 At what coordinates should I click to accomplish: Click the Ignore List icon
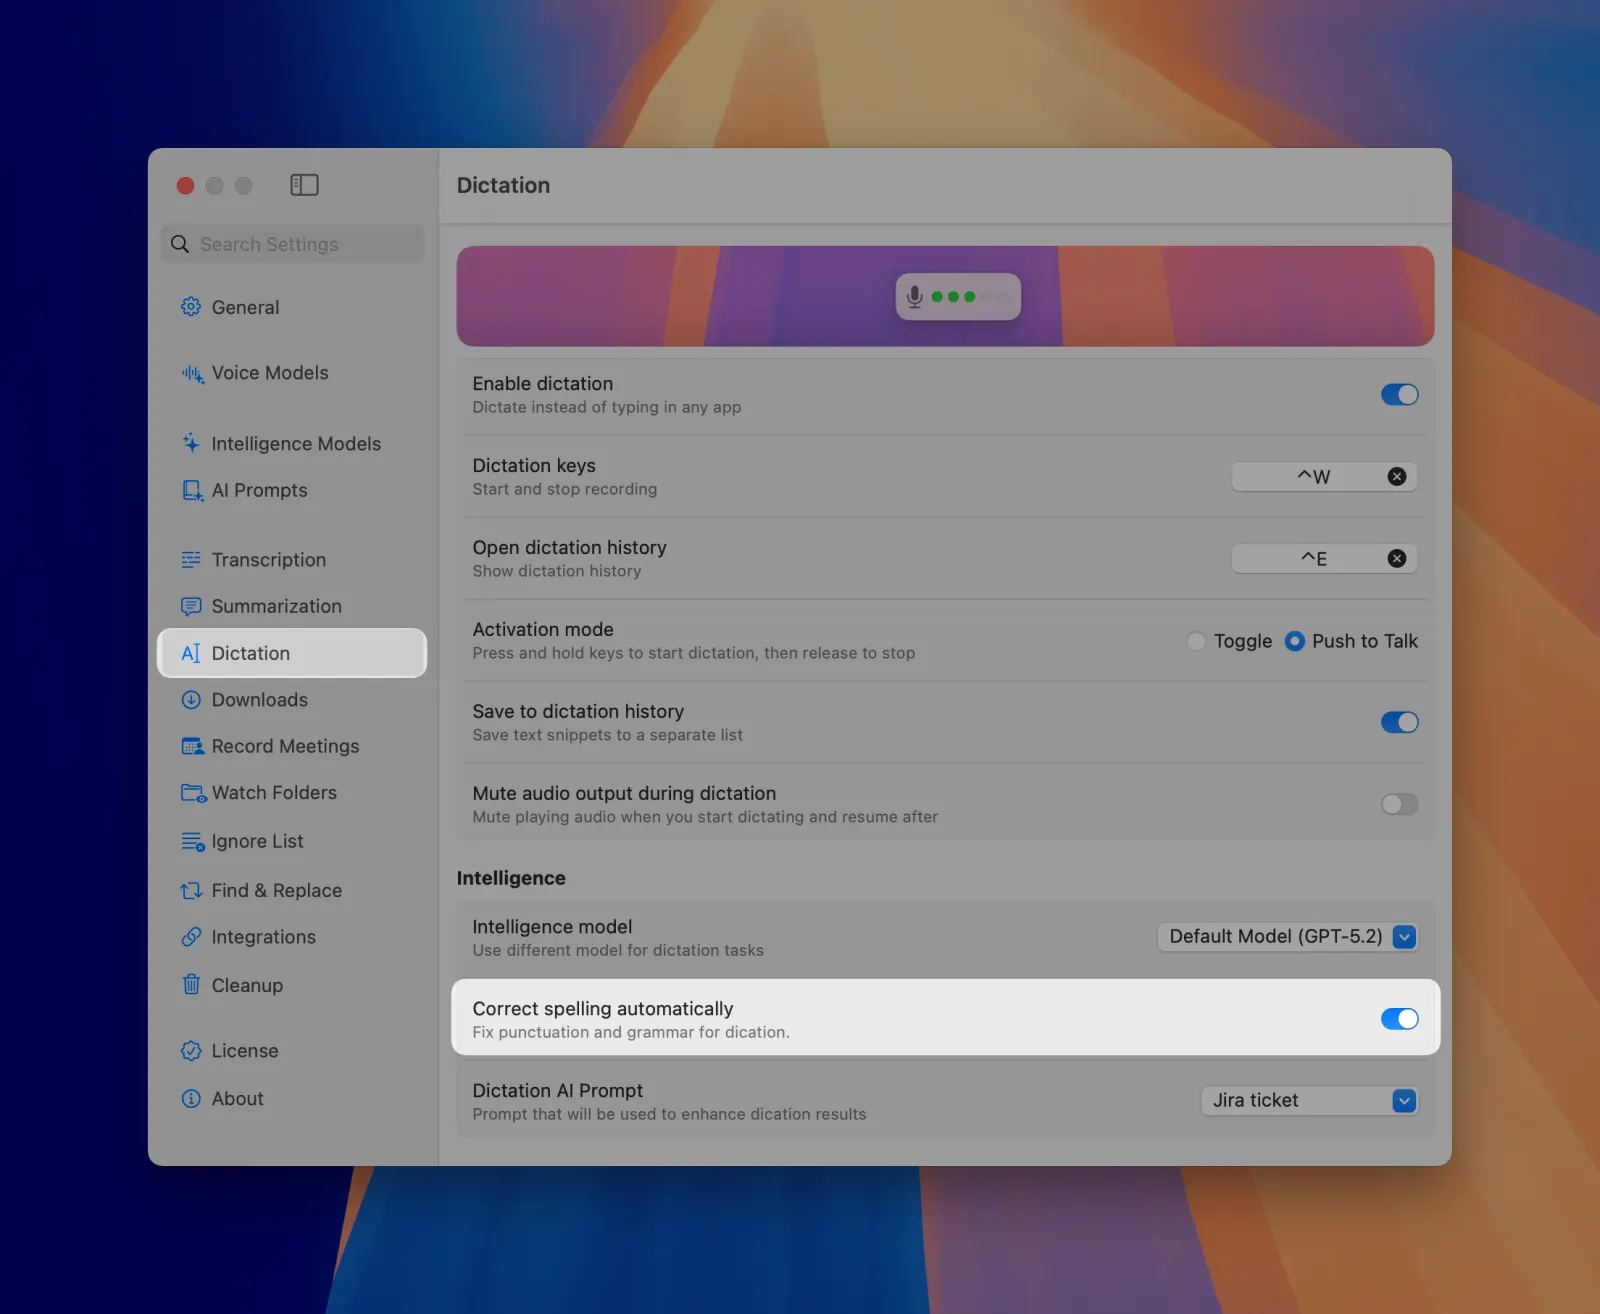[x=192, y=842]
